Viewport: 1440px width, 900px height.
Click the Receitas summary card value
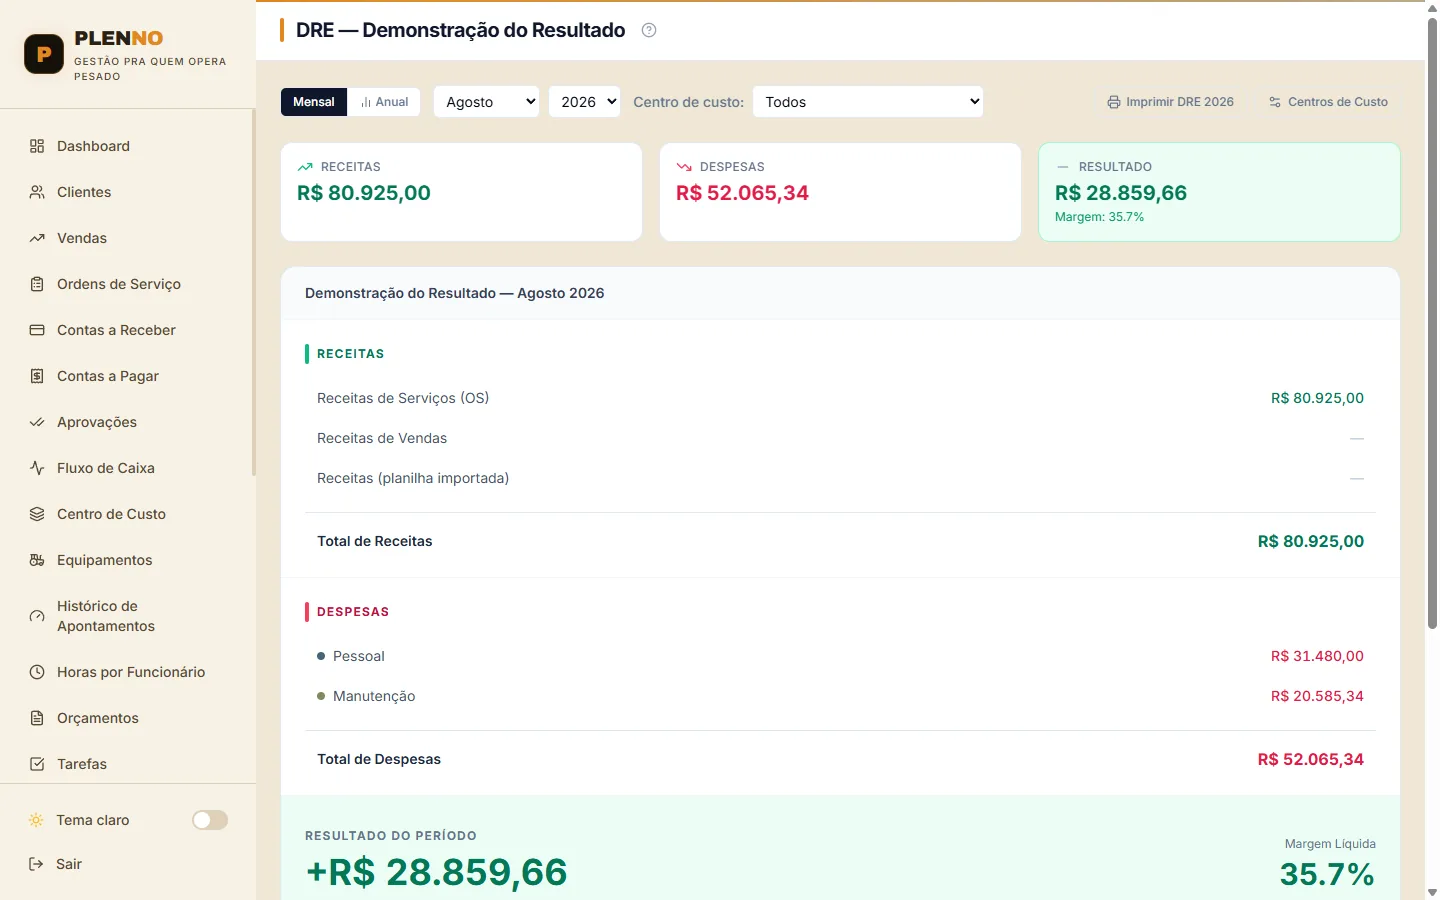(364, 193)
